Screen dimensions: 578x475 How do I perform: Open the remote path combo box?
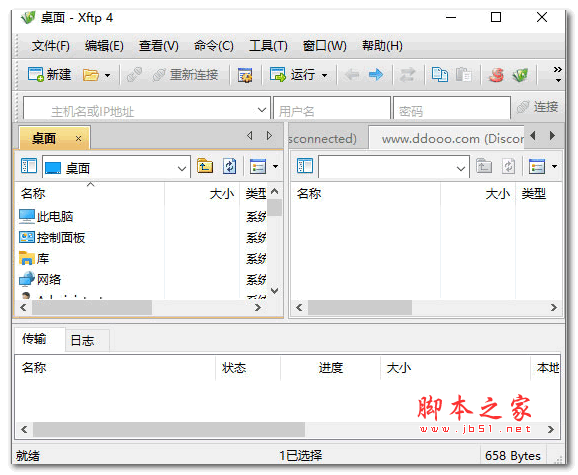394,168
